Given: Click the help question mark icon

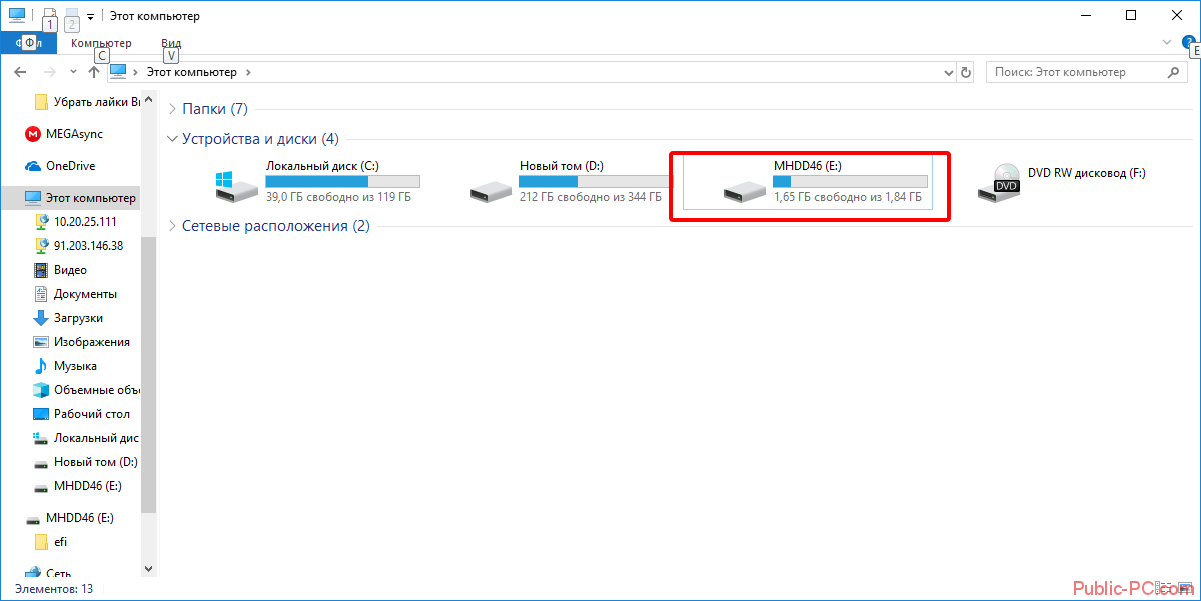Looking at the screenshot, I should tap(1188, 42).
